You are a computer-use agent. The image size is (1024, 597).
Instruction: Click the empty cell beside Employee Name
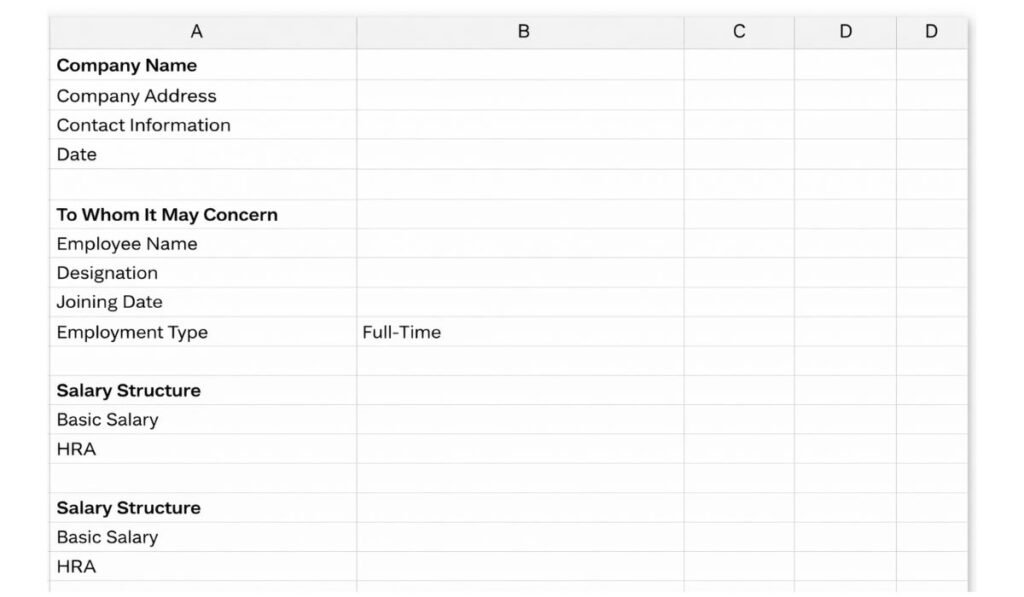point(523,243)
